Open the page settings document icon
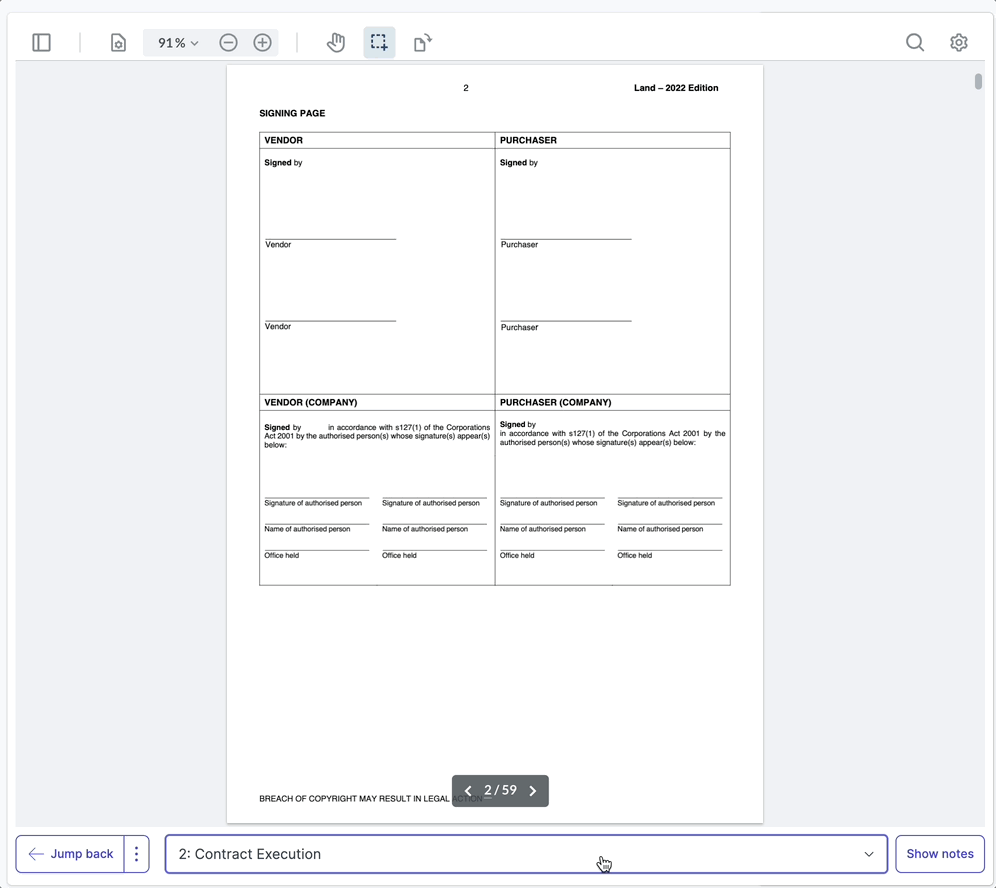Image resolution: width=996 pixels, height=888 pixels. [x=118, y=43]
